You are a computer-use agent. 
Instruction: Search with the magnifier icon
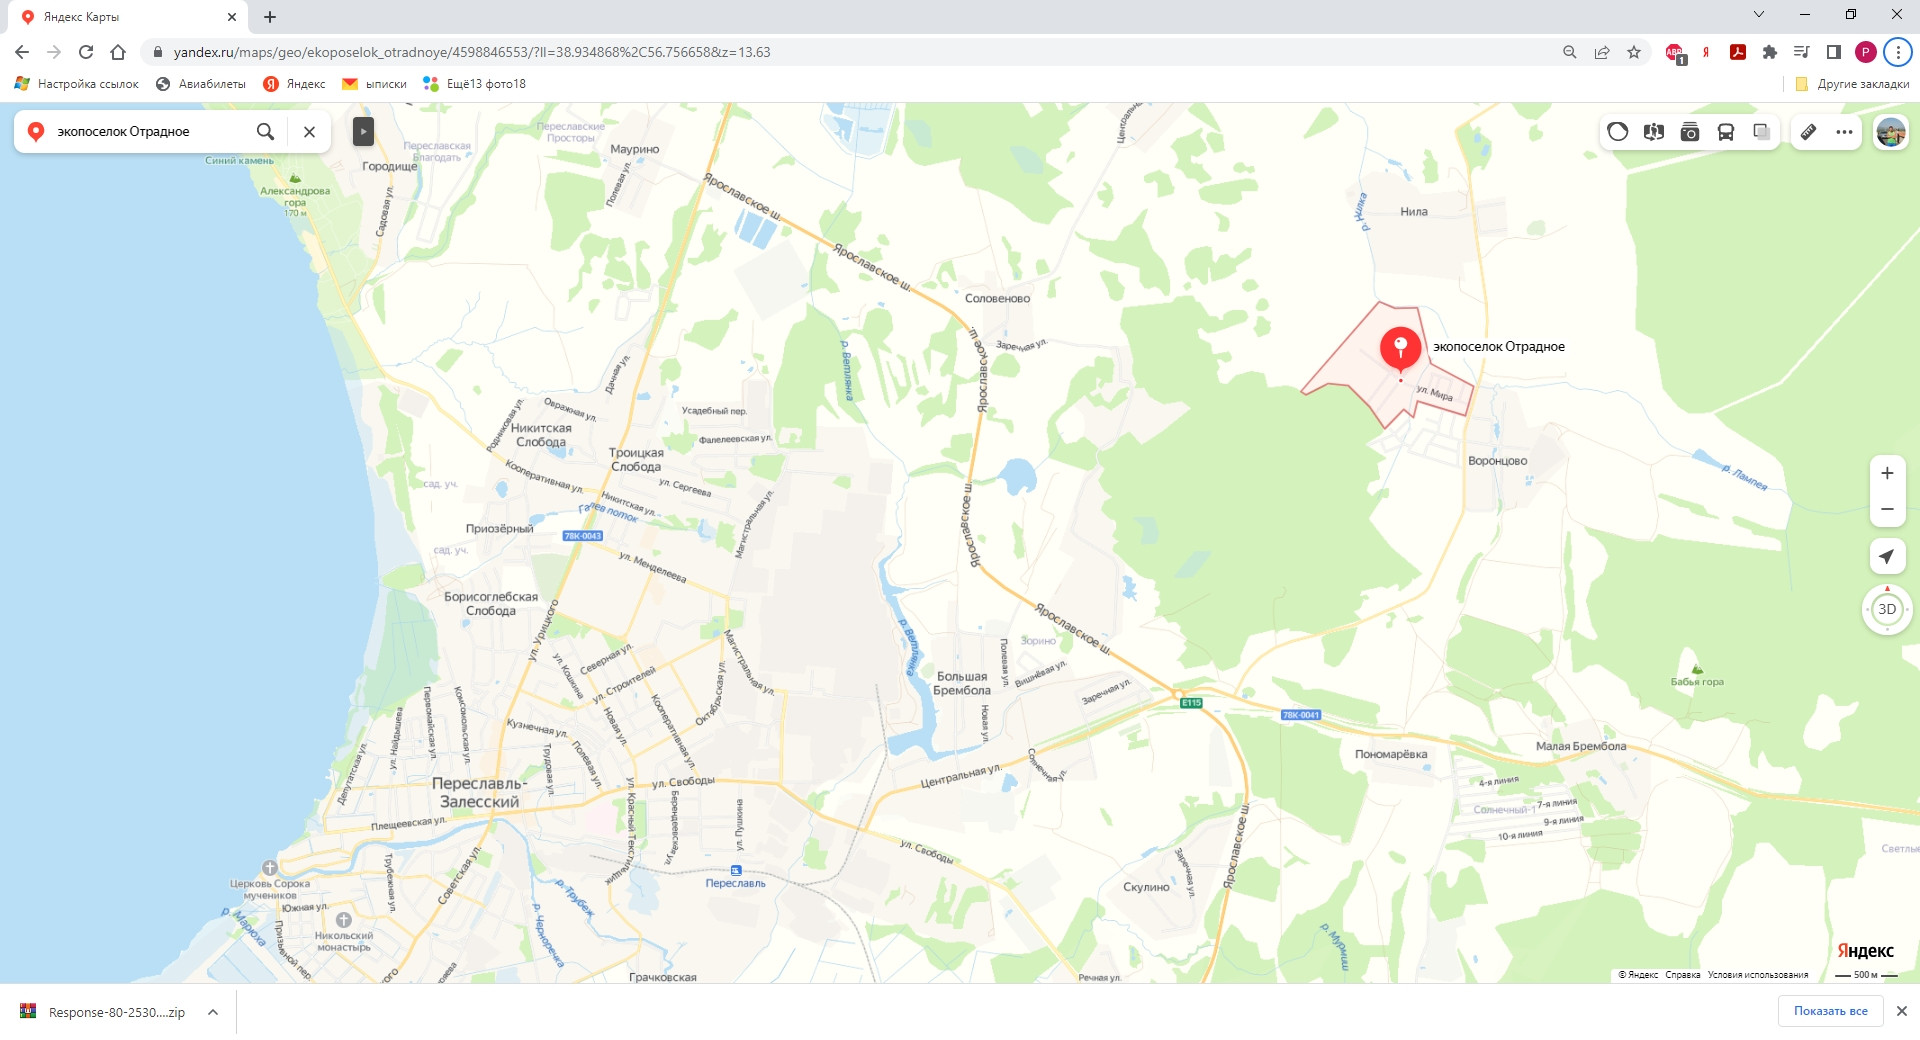point(265,131)
